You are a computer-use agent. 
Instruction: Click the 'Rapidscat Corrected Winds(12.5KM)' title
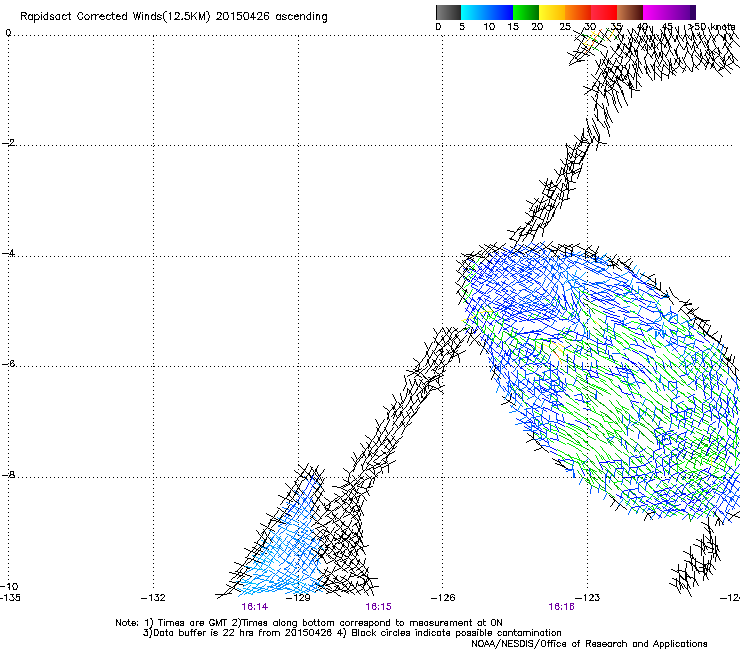[115, 17]
